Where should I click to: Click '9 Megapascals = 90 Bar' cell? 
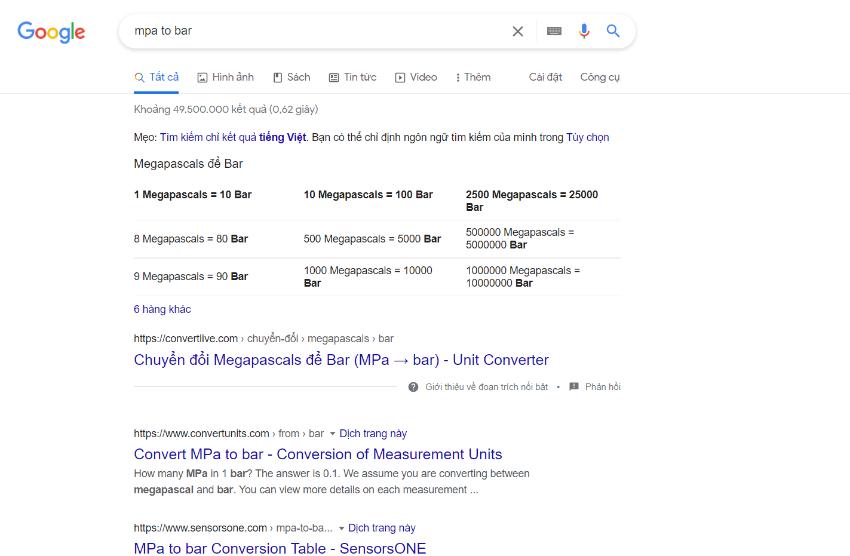point(191,276)
